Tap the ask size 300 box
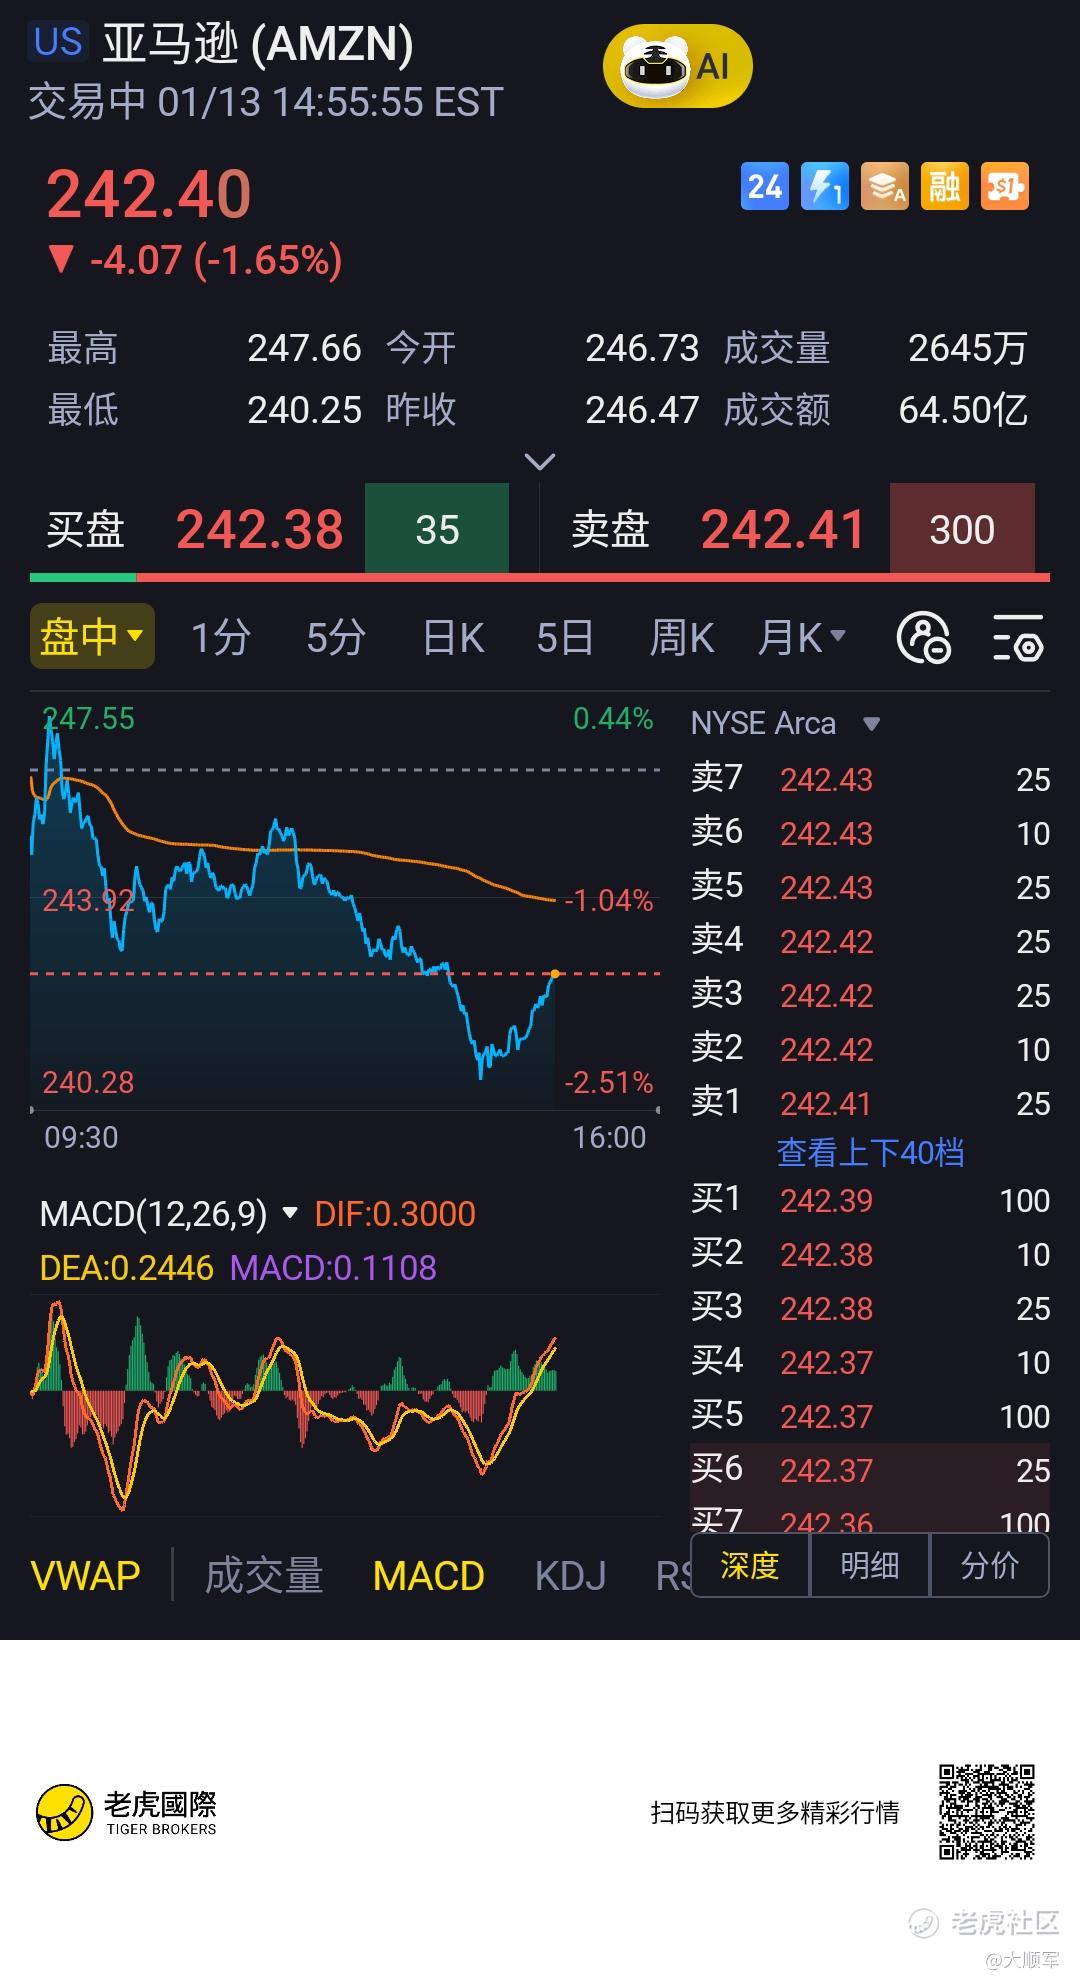Screen dimensions: 1080x1985 click(962, 529)
